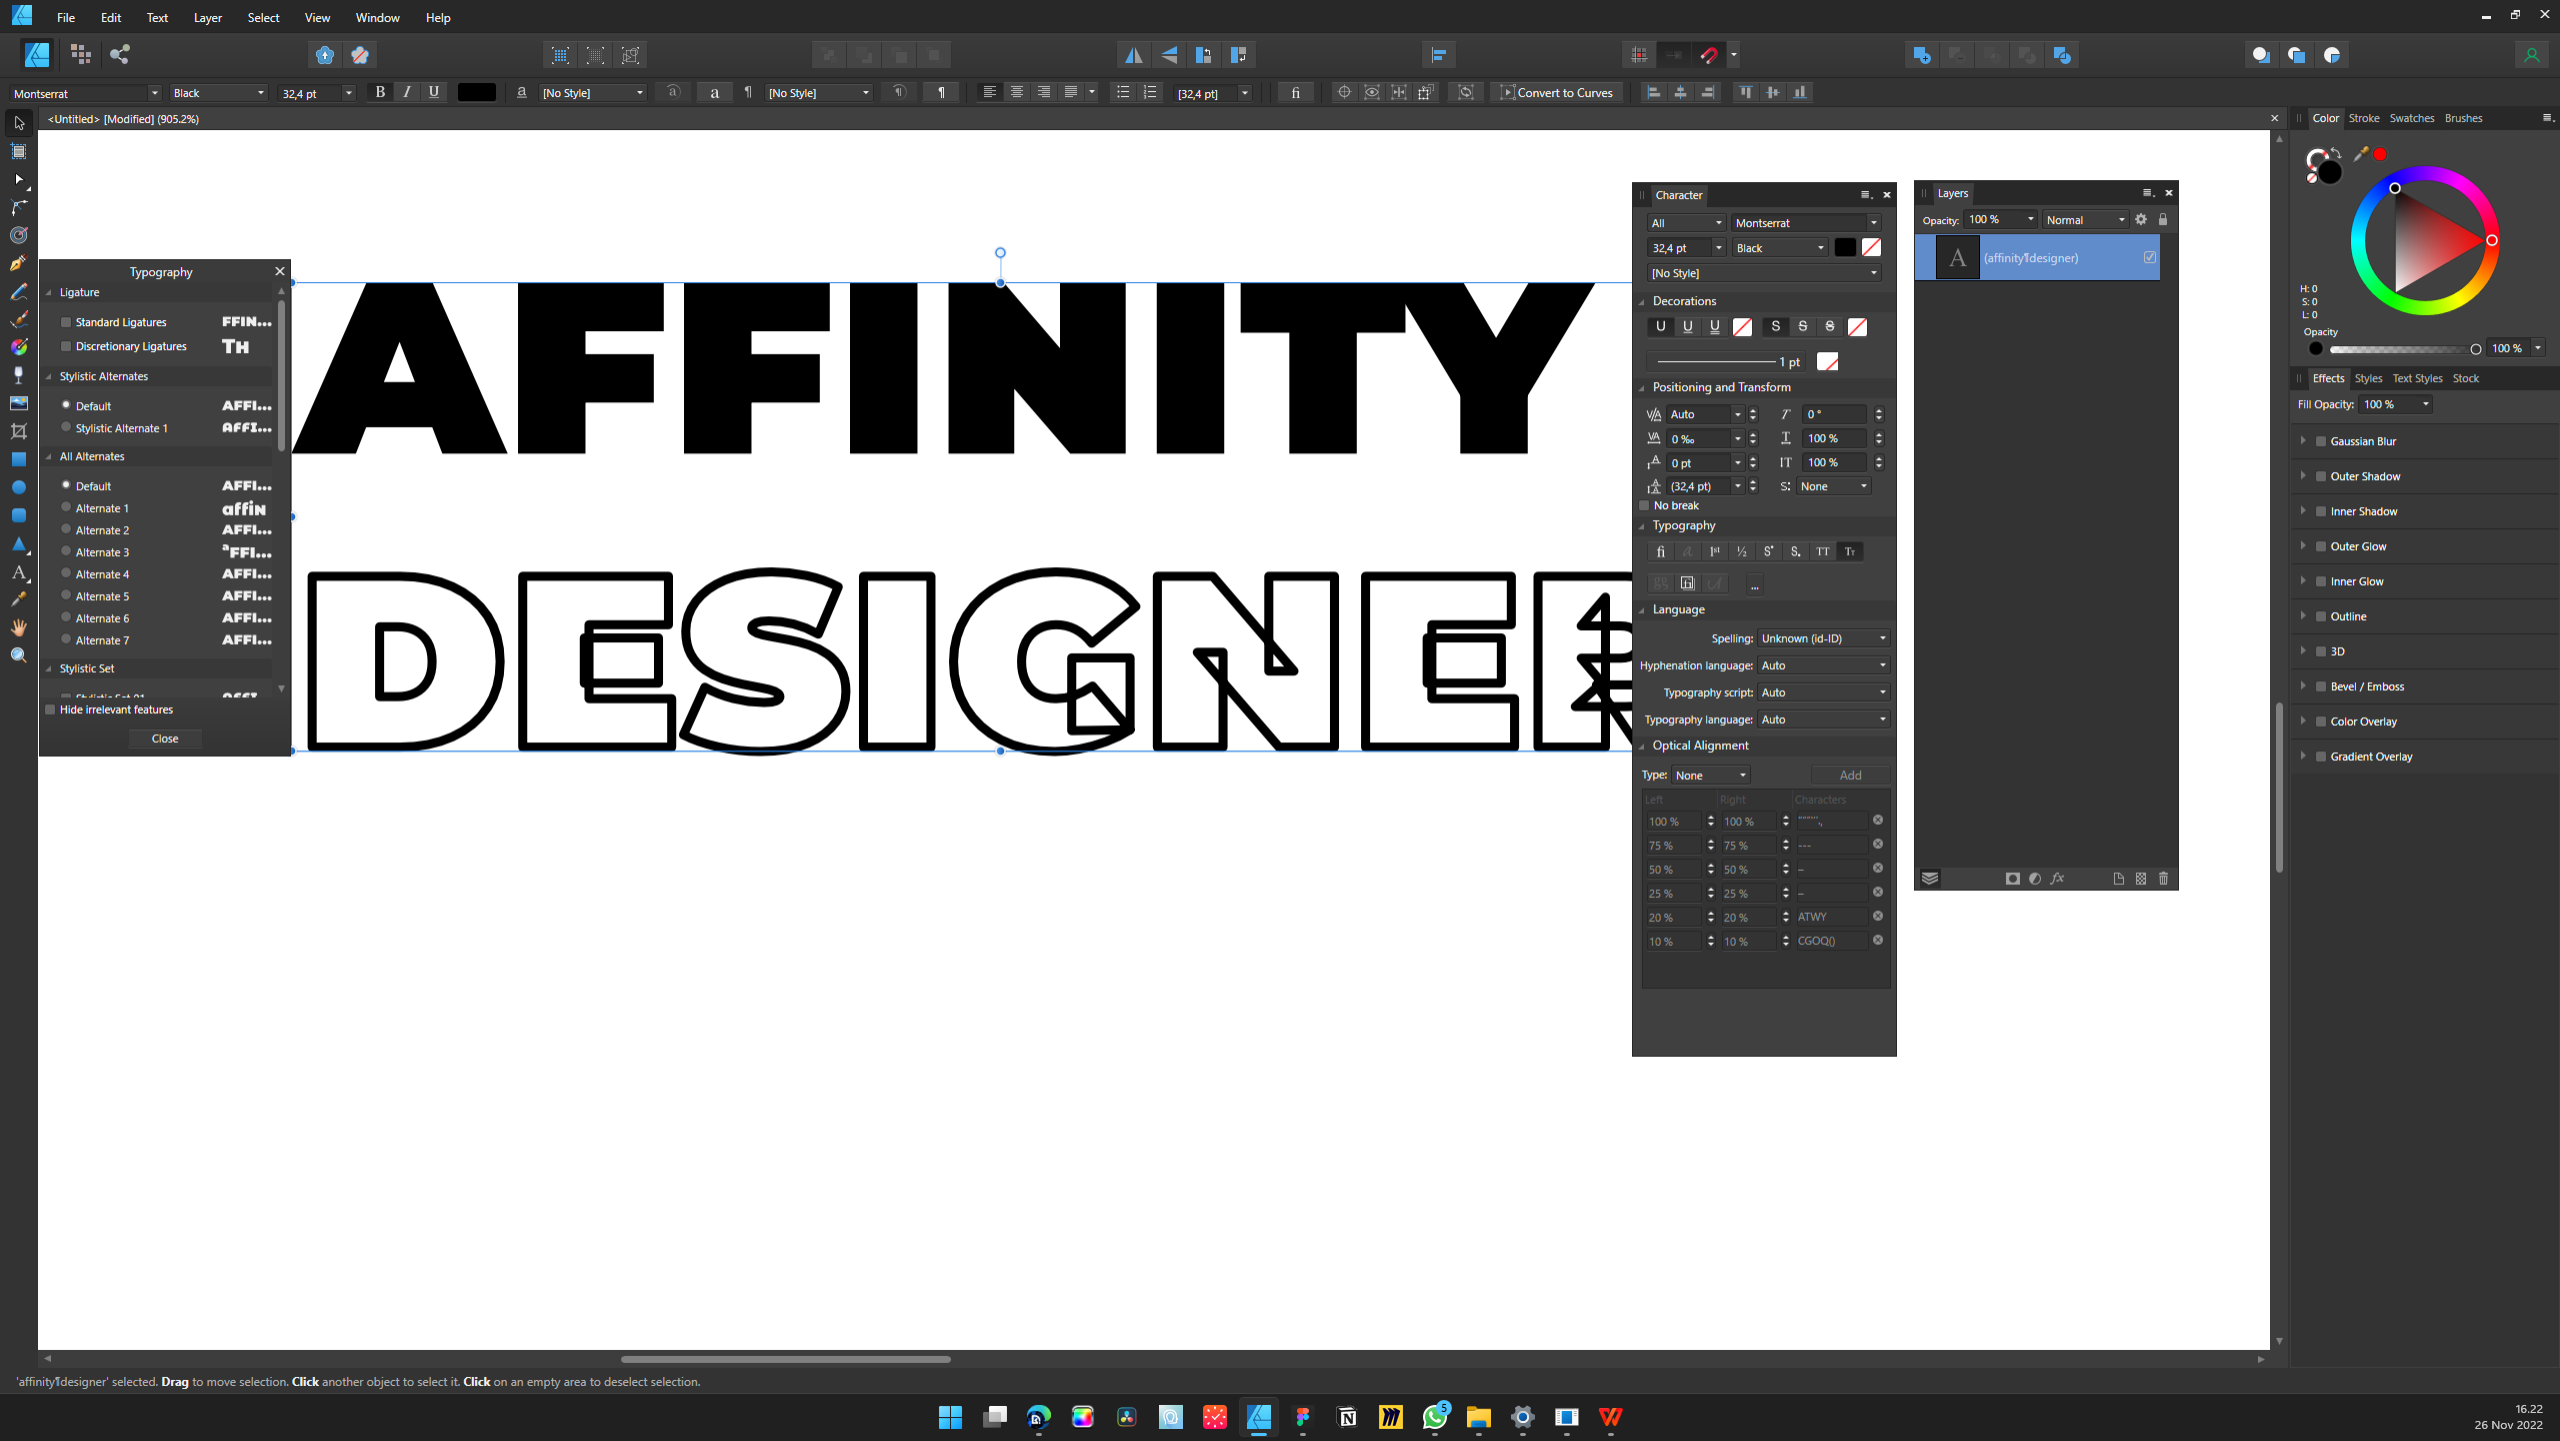Viewport: 2560px width, 1441px height.
Task: Select the Stylistic Alternate 1 radio
Action: (x=66, y=427)
